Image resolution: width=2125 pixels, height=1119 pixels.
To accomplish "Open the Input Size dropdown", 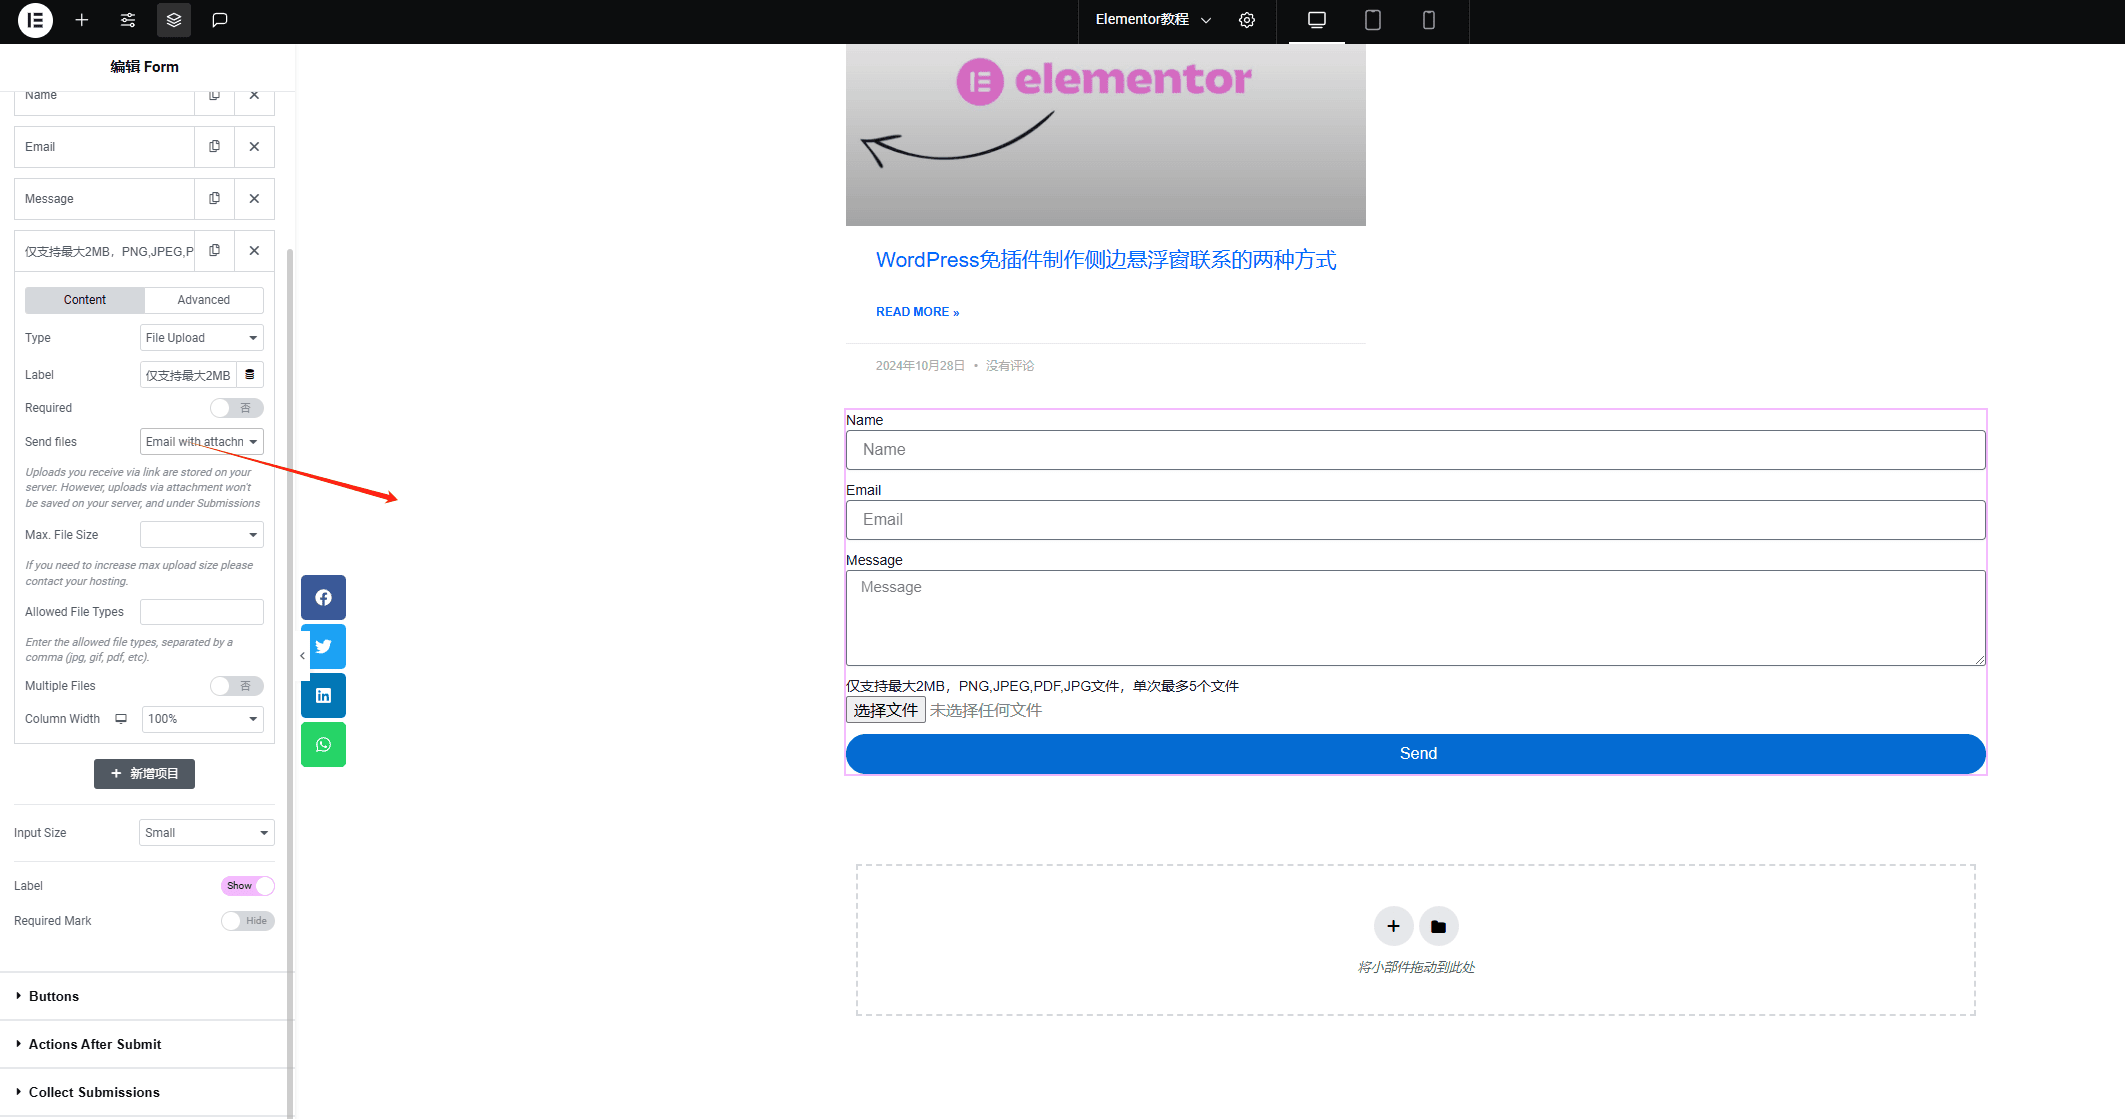I will click(207, 833).
